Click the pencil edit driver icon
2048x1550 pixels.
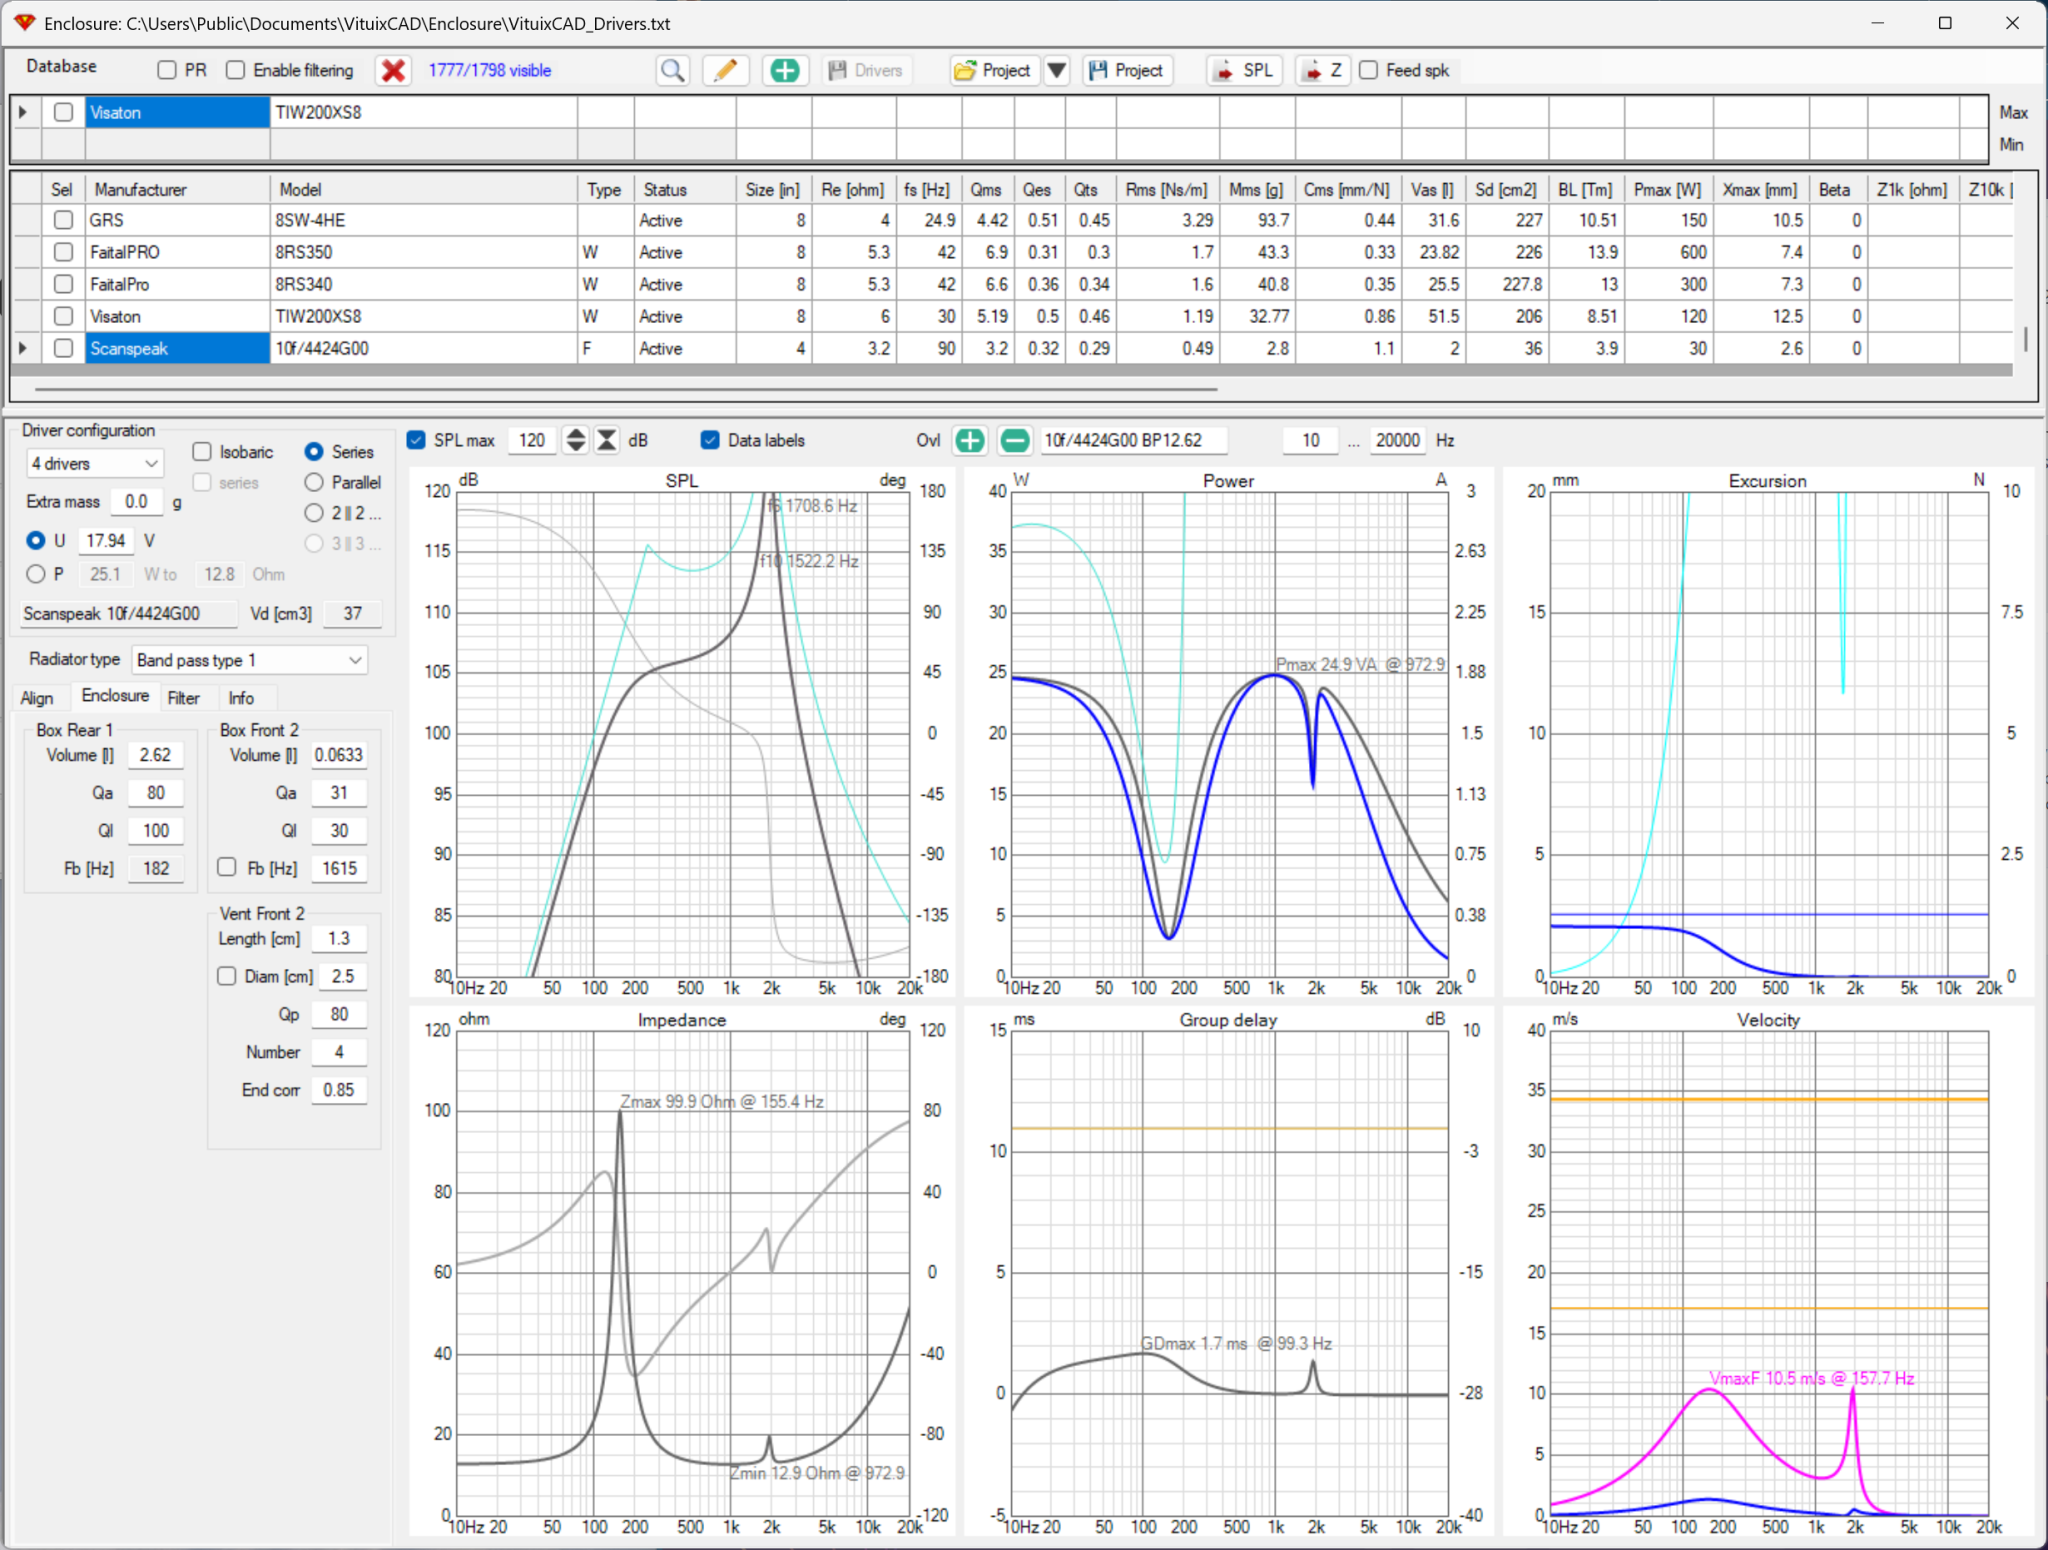726,70
